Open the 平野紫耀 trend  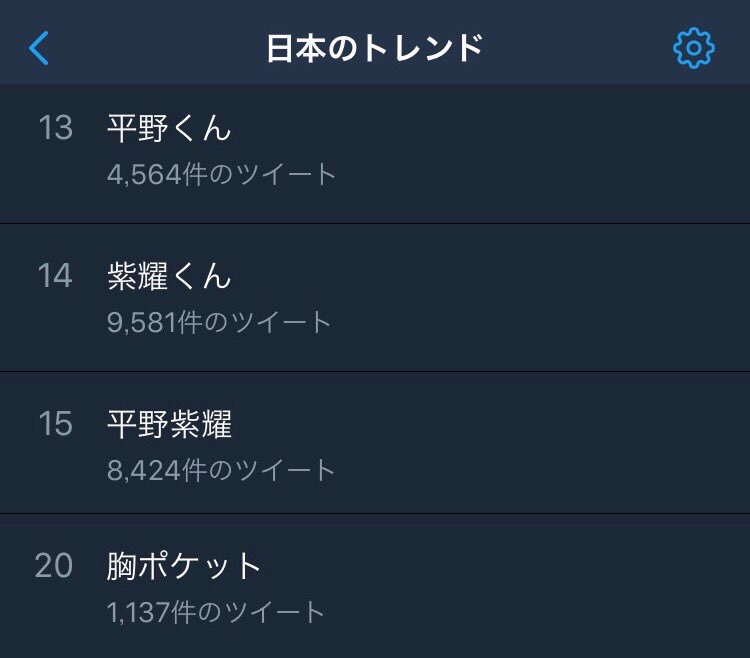click(169, 424)
